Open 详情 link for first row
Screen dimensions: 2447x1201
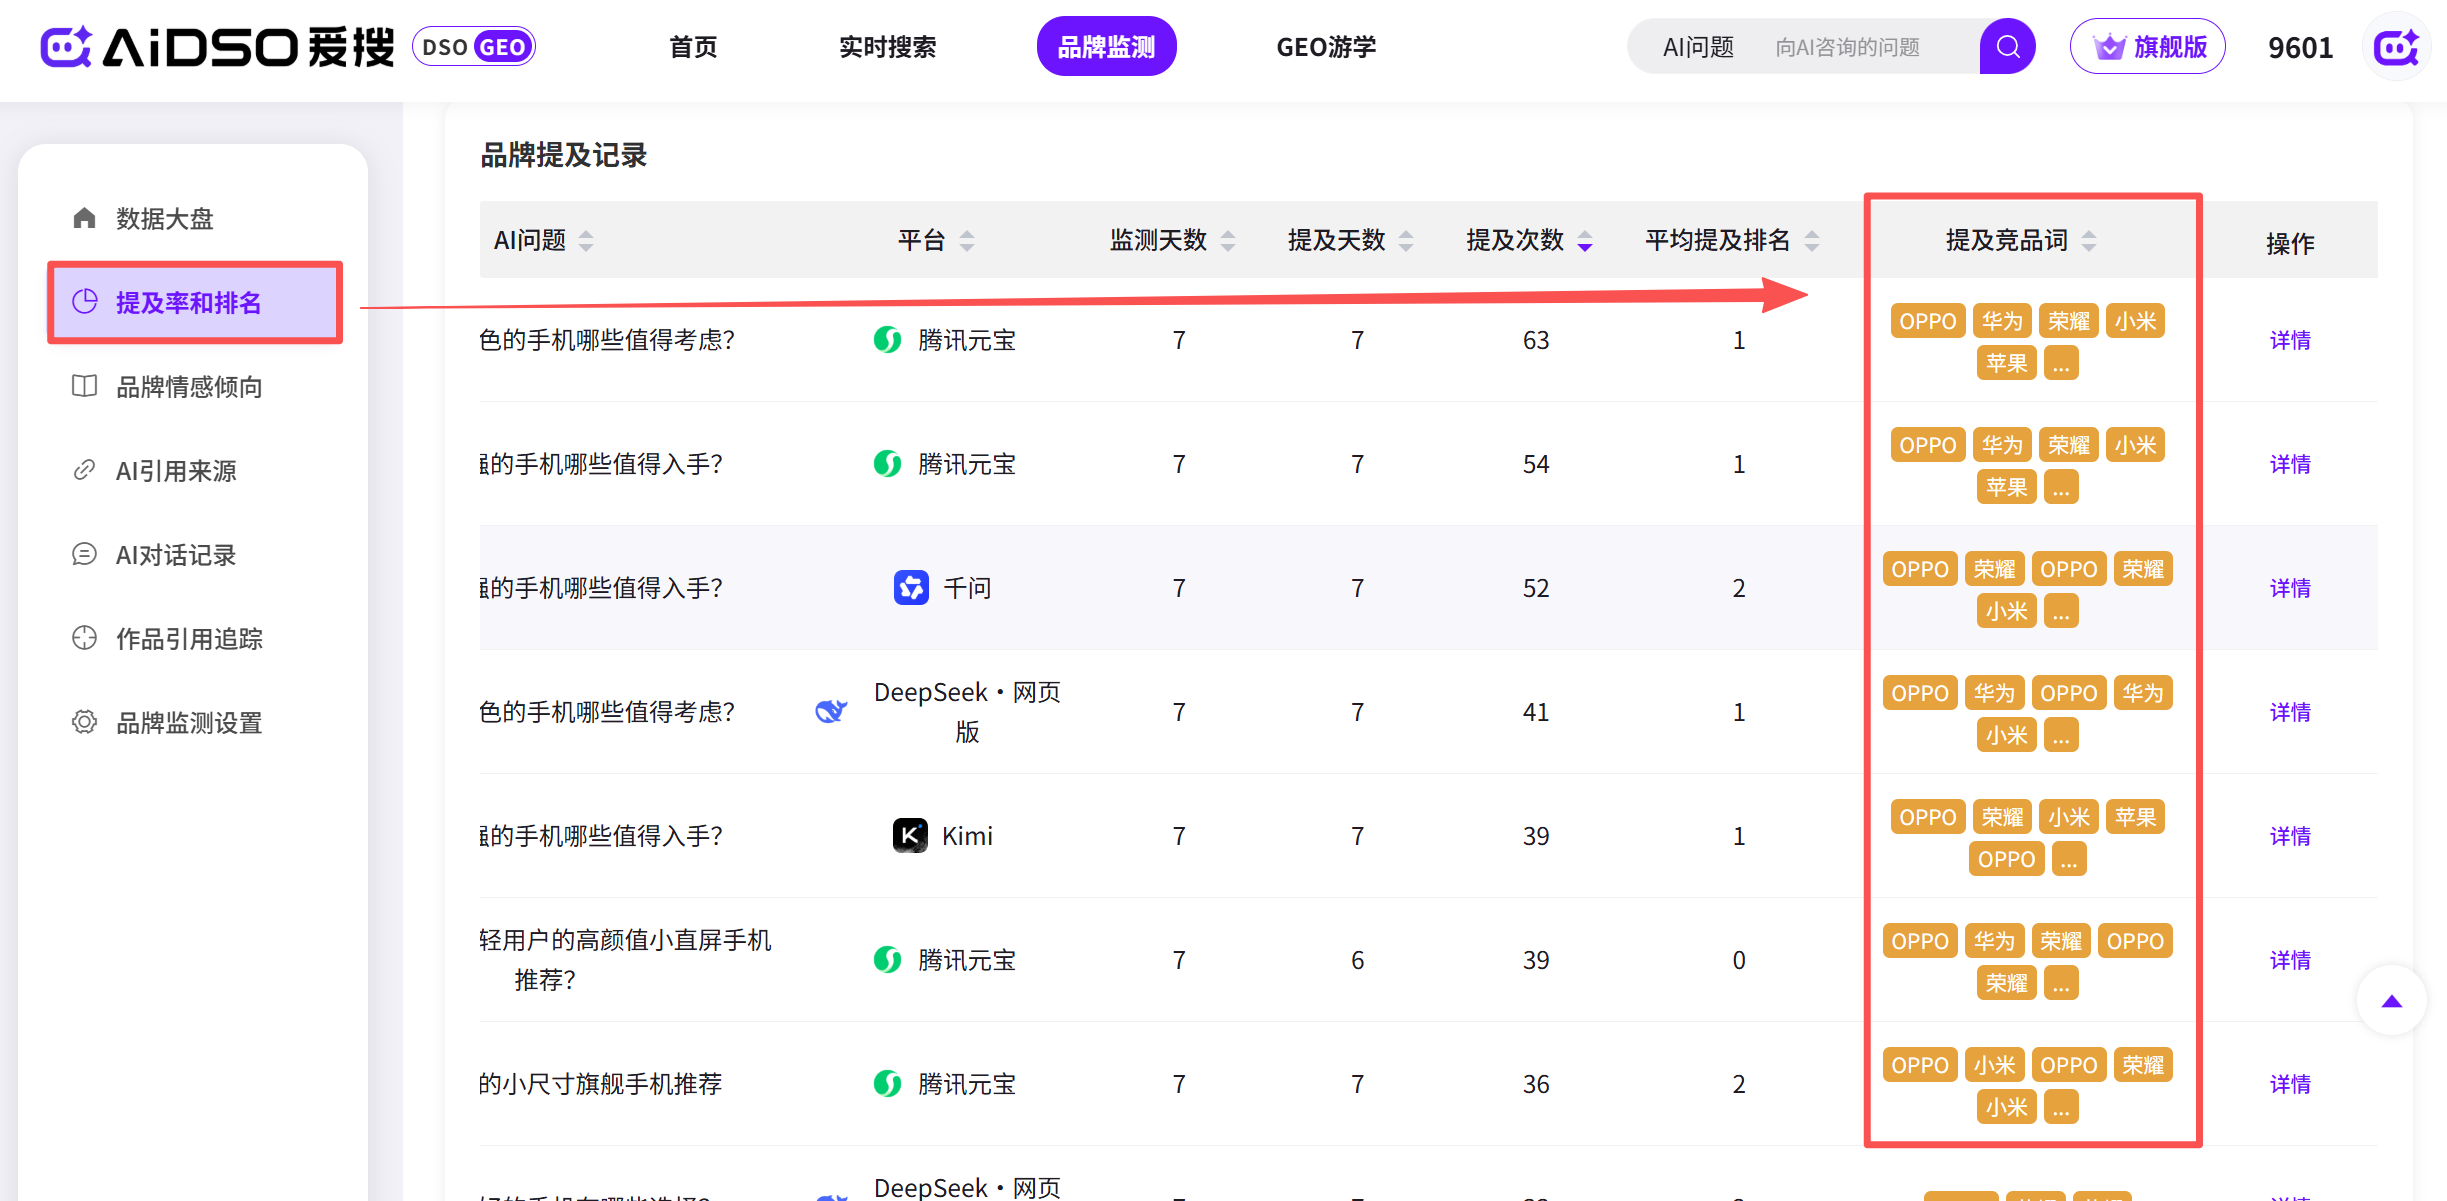point(2289,341)
